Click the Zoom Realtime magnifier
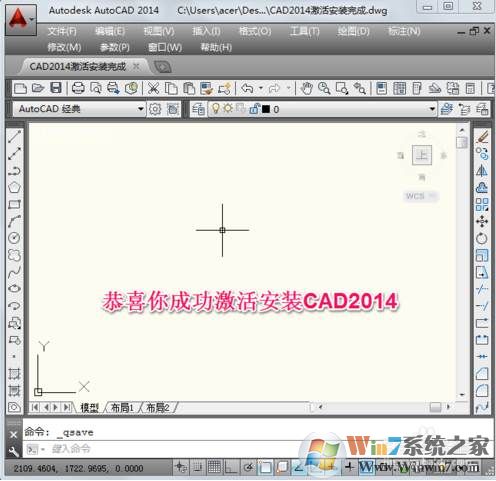Screen dimensions: 496x481 (x=324, y=89)
